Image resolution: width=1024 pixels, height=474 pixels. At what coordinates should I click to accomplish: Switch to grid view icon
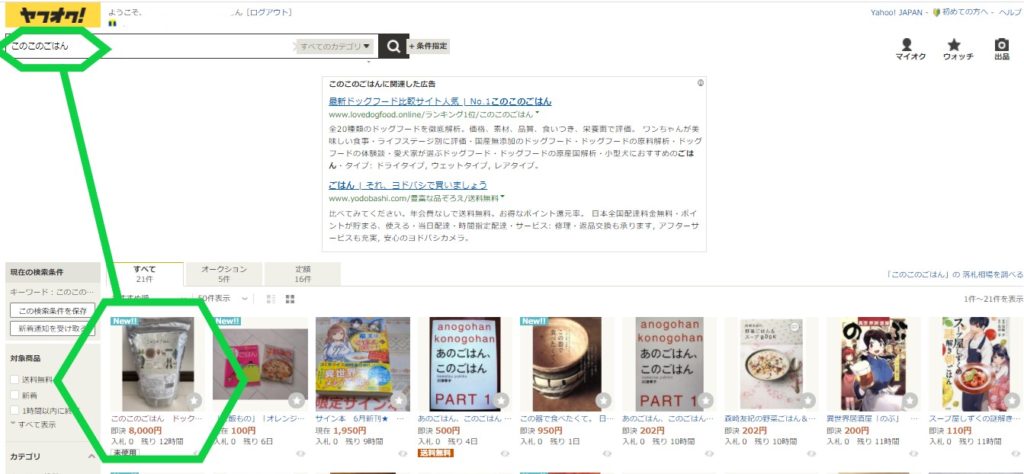click(x=290, y=299)
